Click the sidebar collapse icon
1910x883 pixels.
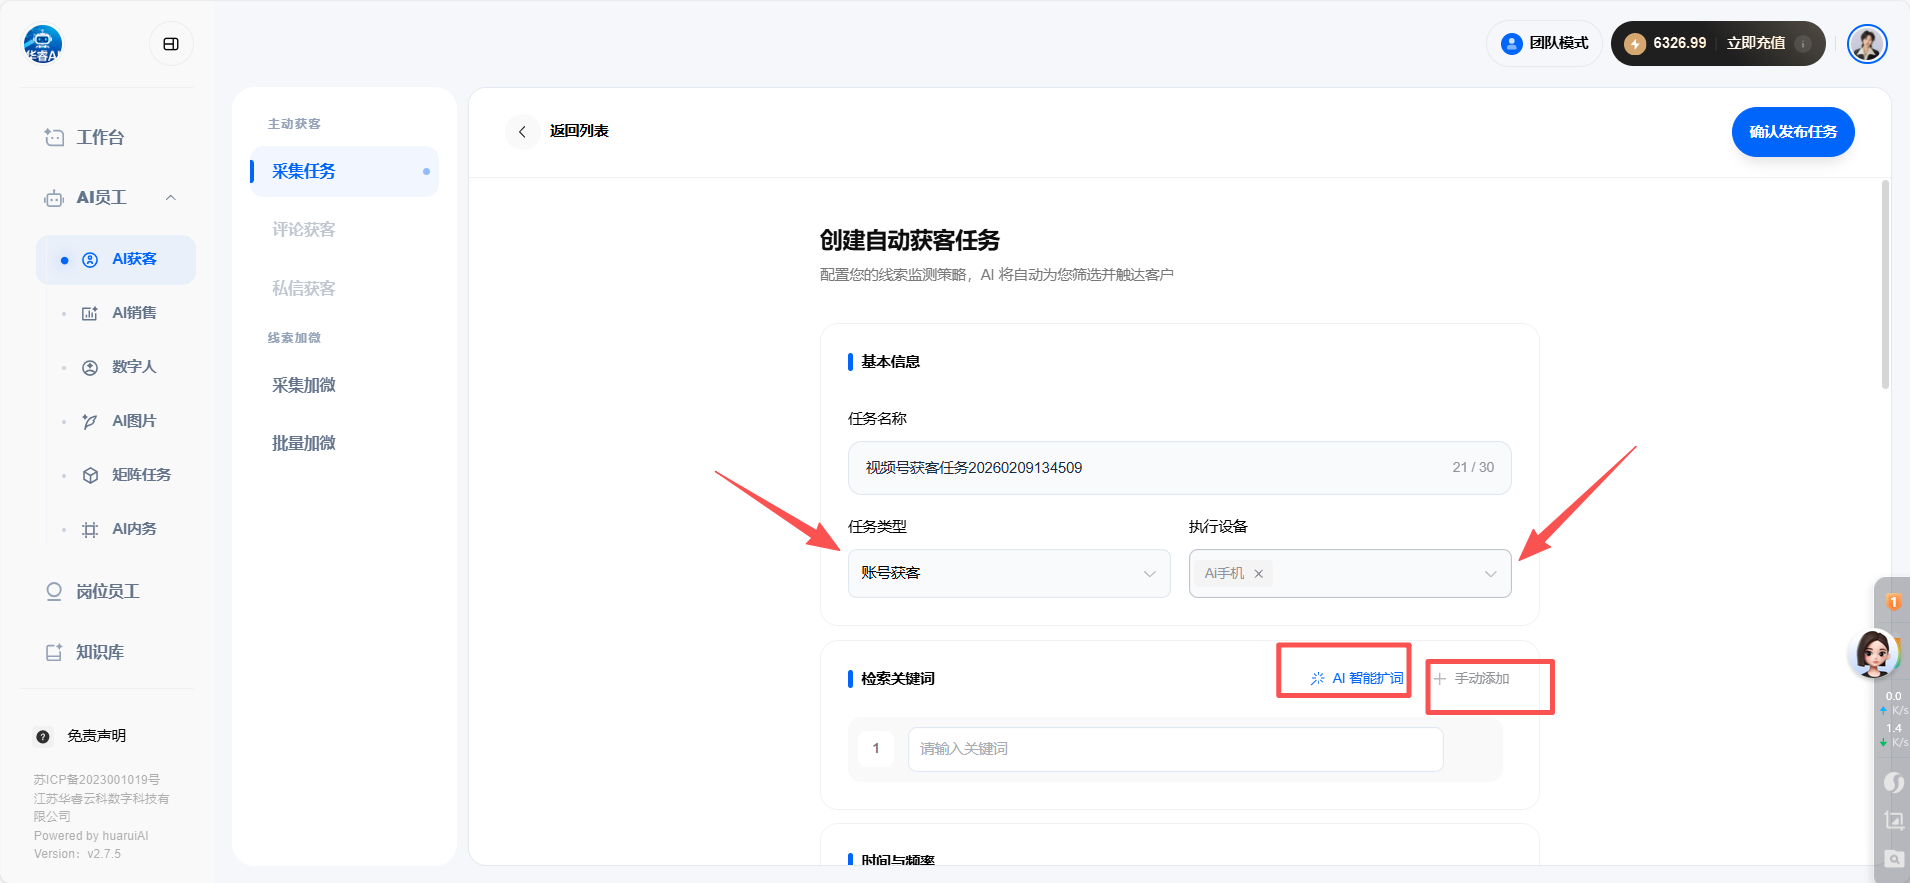point(171,44)
